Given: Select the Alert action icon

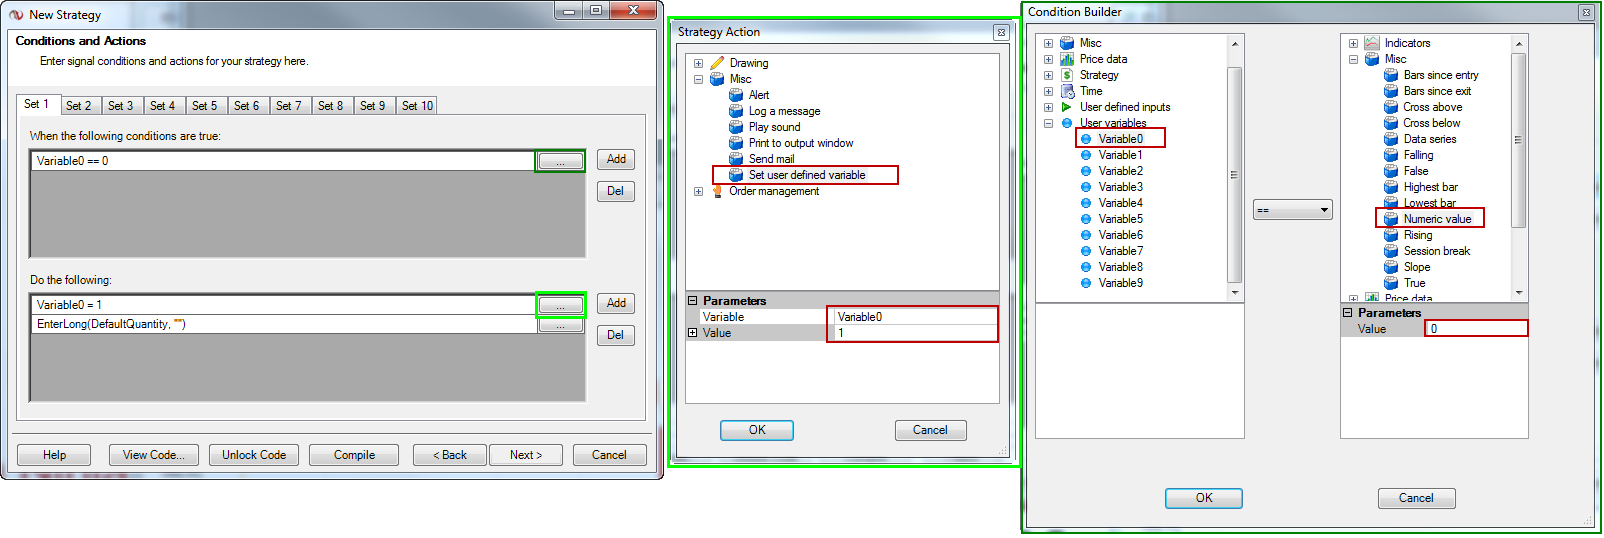Looking at the screenshot, I should pyautogui.click(x=736, y=95).
